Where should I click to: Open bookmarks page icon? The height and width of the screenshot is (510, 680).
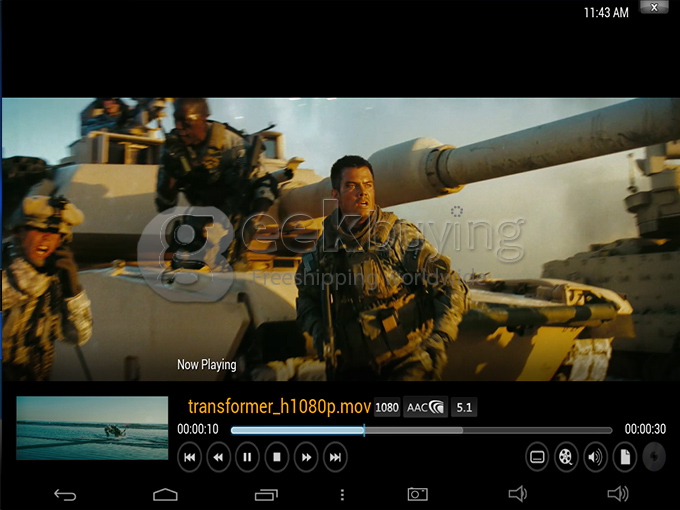[624, 457]
